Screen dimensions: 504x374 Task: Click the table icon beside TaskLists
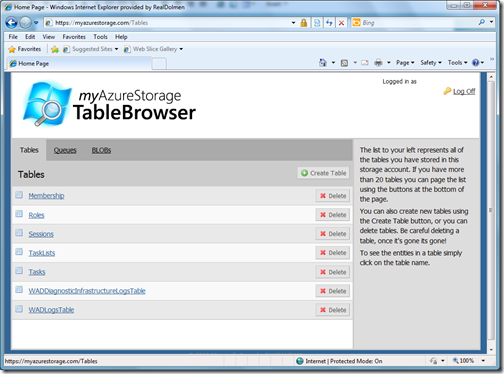click(19, 252)
